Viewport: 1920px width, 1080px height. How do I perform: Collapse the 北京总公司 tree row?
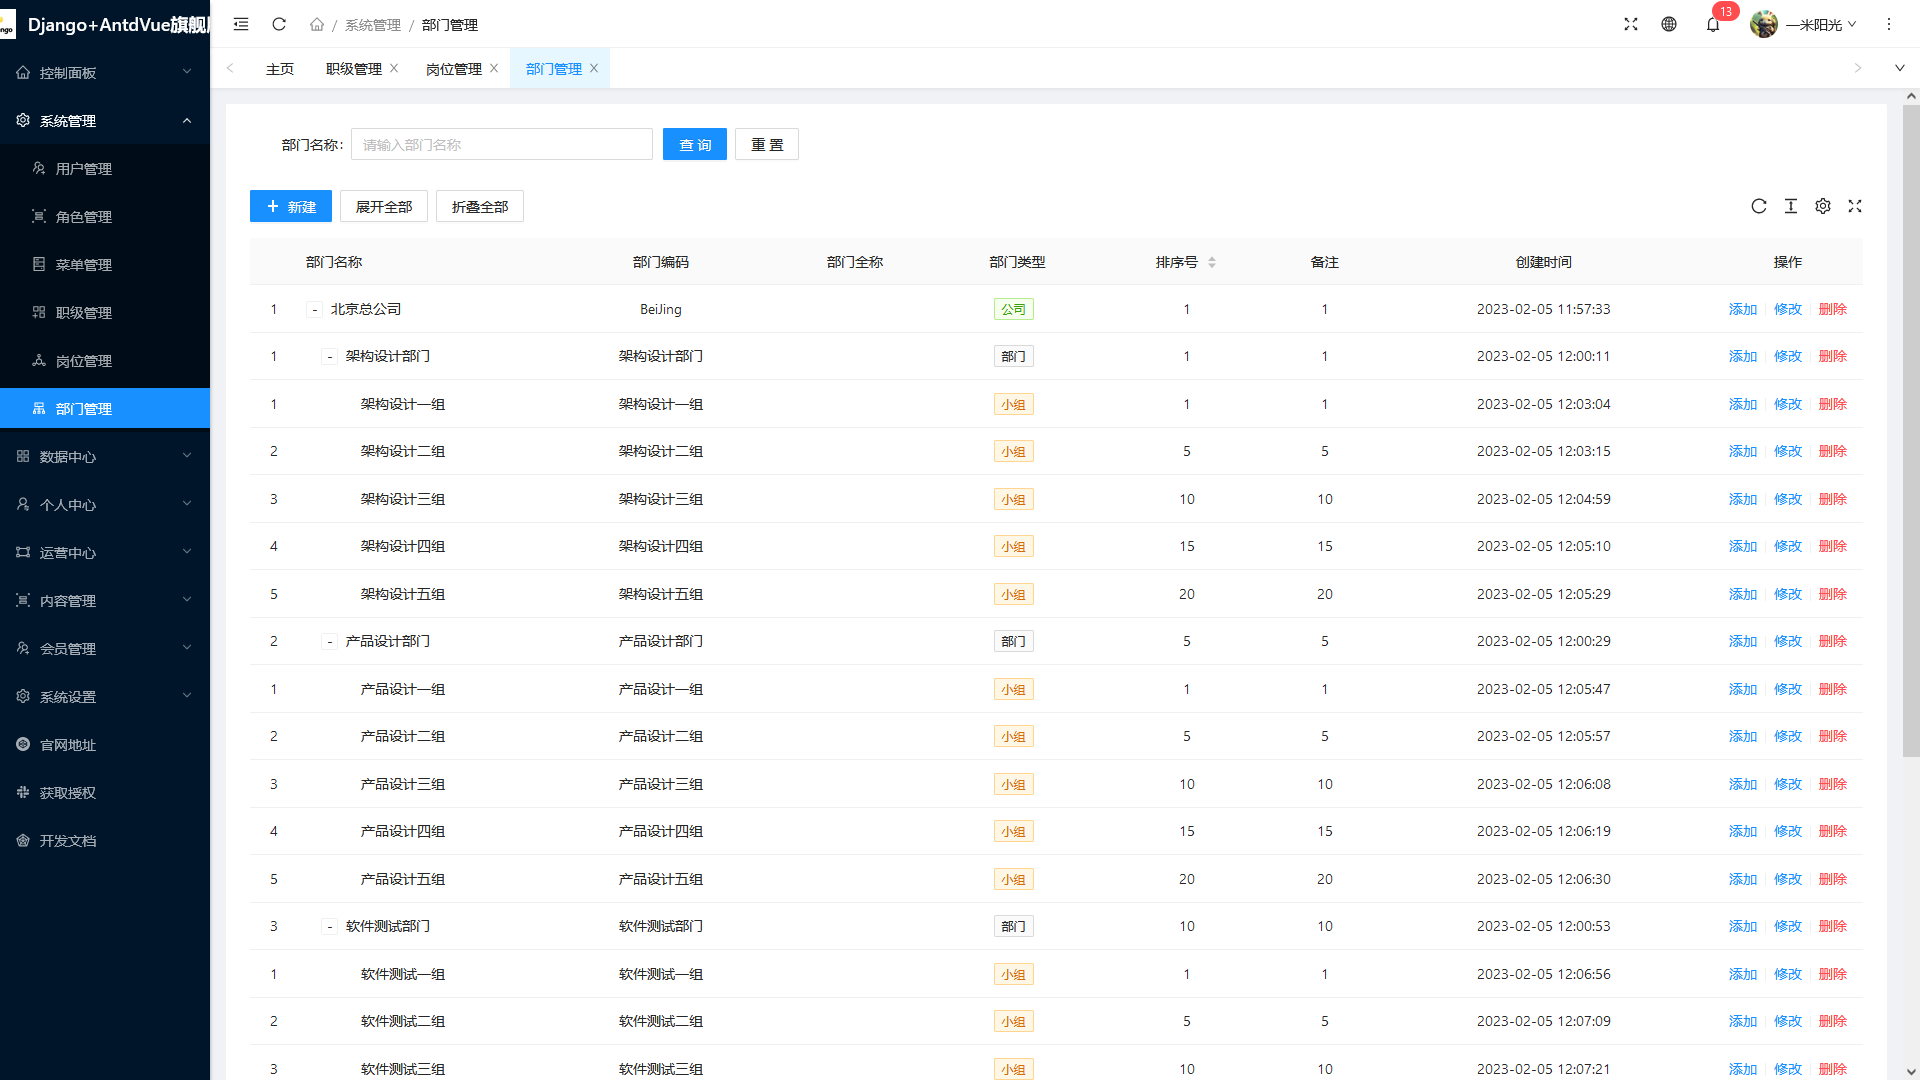click(x=314, y=310)
